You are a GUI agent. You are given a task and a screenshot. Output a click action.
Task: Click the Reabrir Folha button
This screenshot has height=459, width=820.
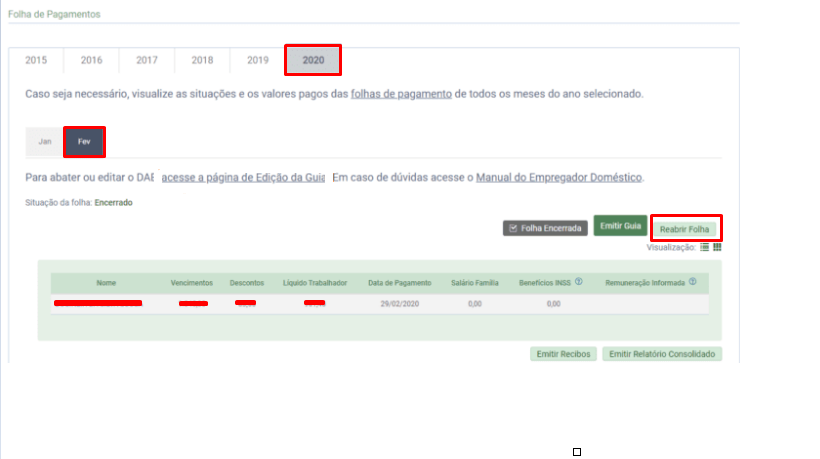685,229
